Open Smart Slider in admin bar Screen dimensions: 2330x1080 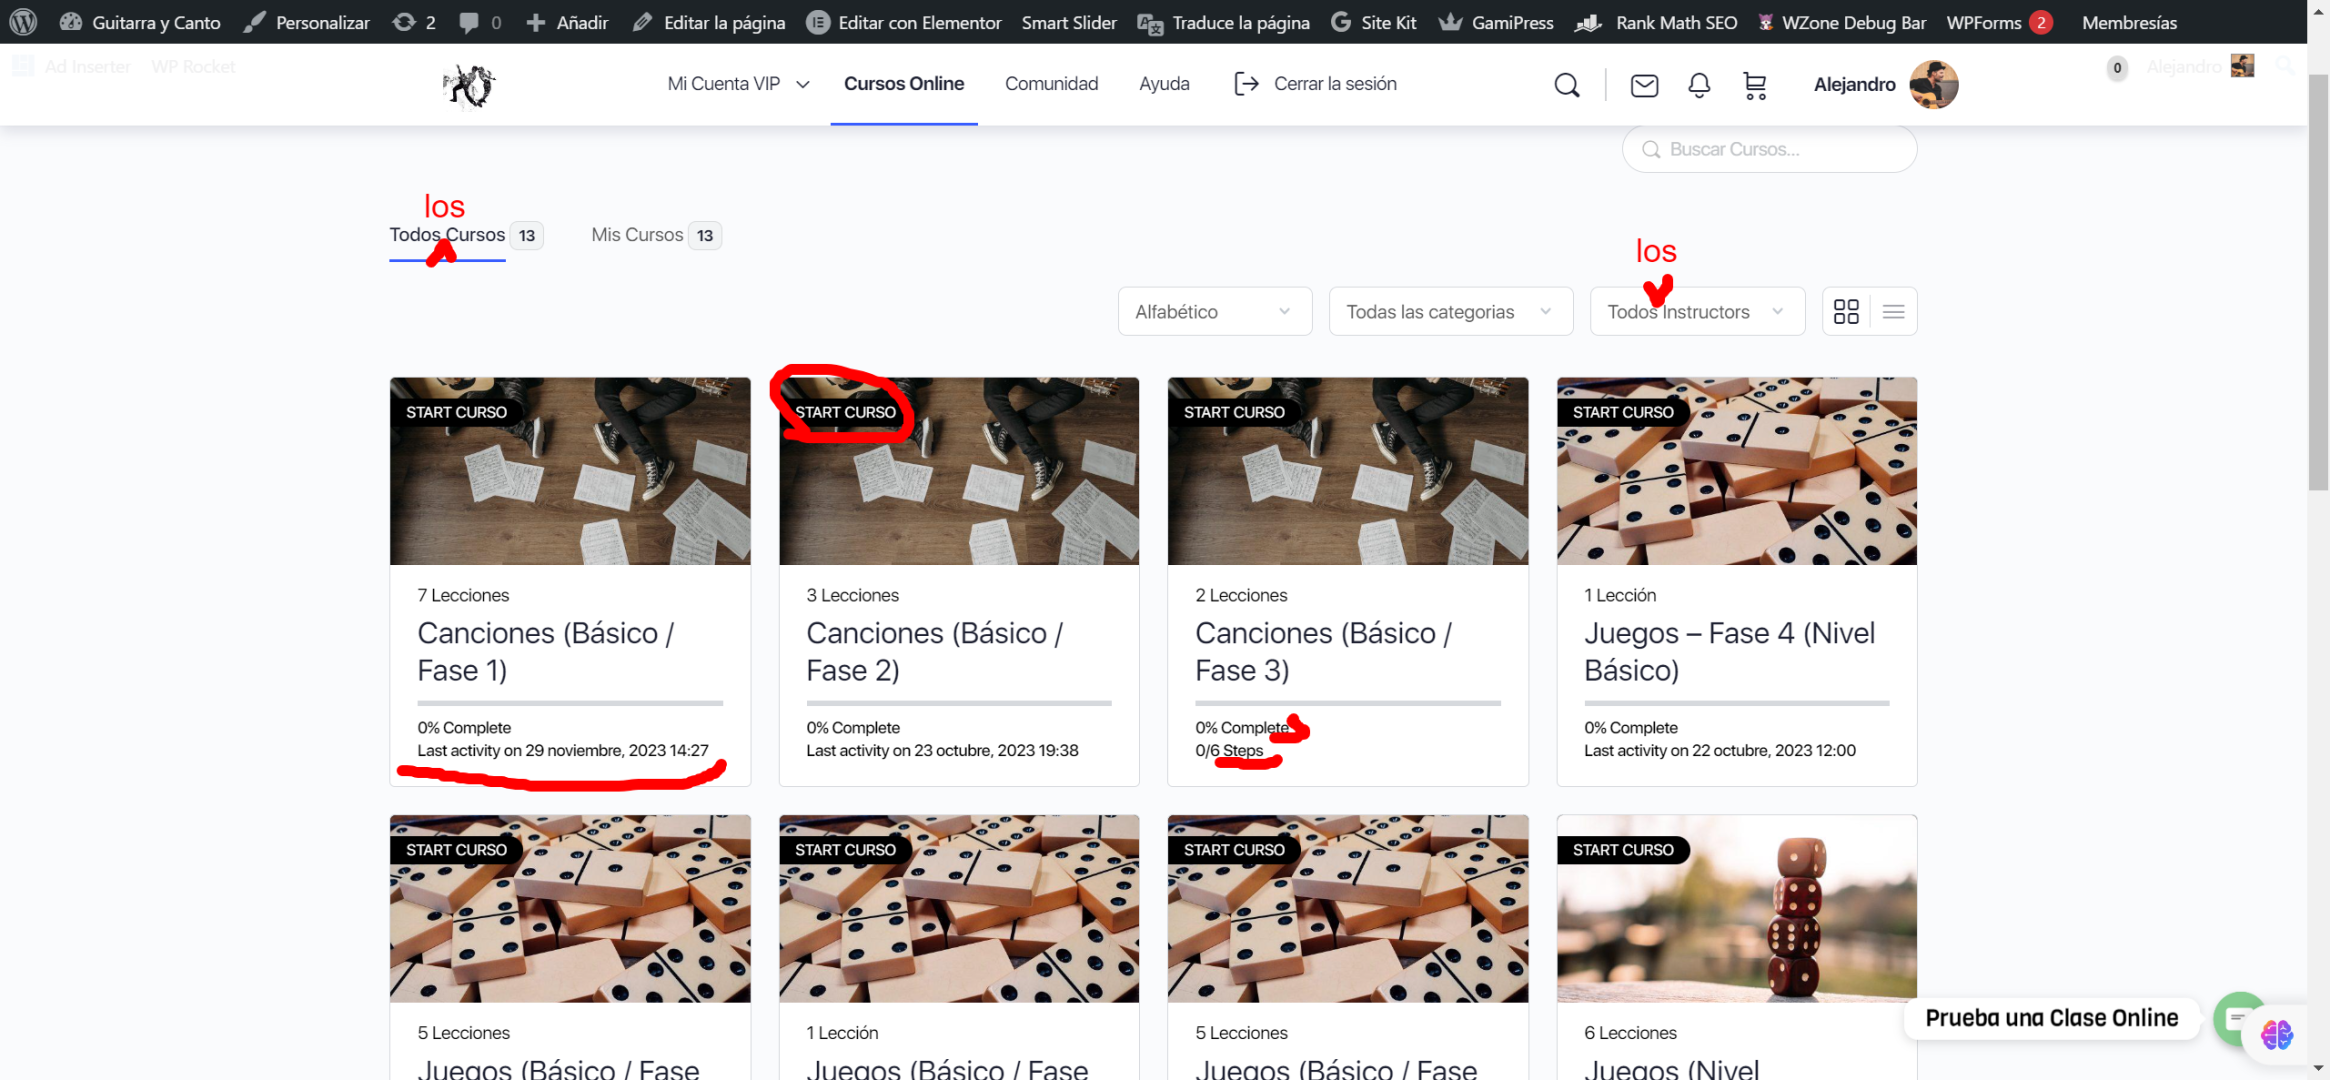coord(1069,22)
